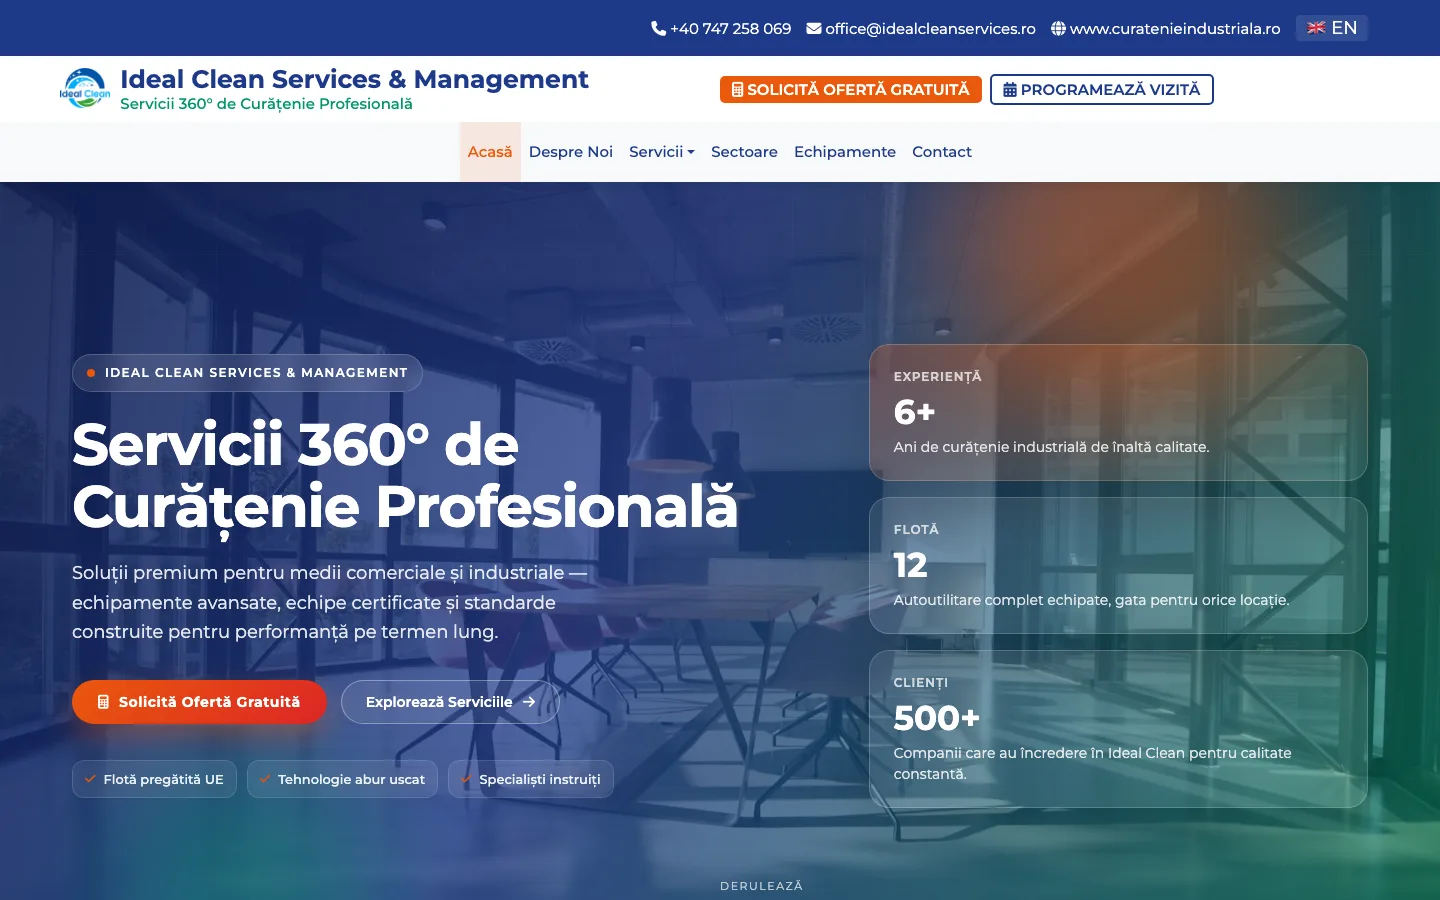The width and height of the screenshot is (1440, 900).
Task: Select the Experiență 6+ stat card
Action: pyautogui.click(x=1118, y=413)
